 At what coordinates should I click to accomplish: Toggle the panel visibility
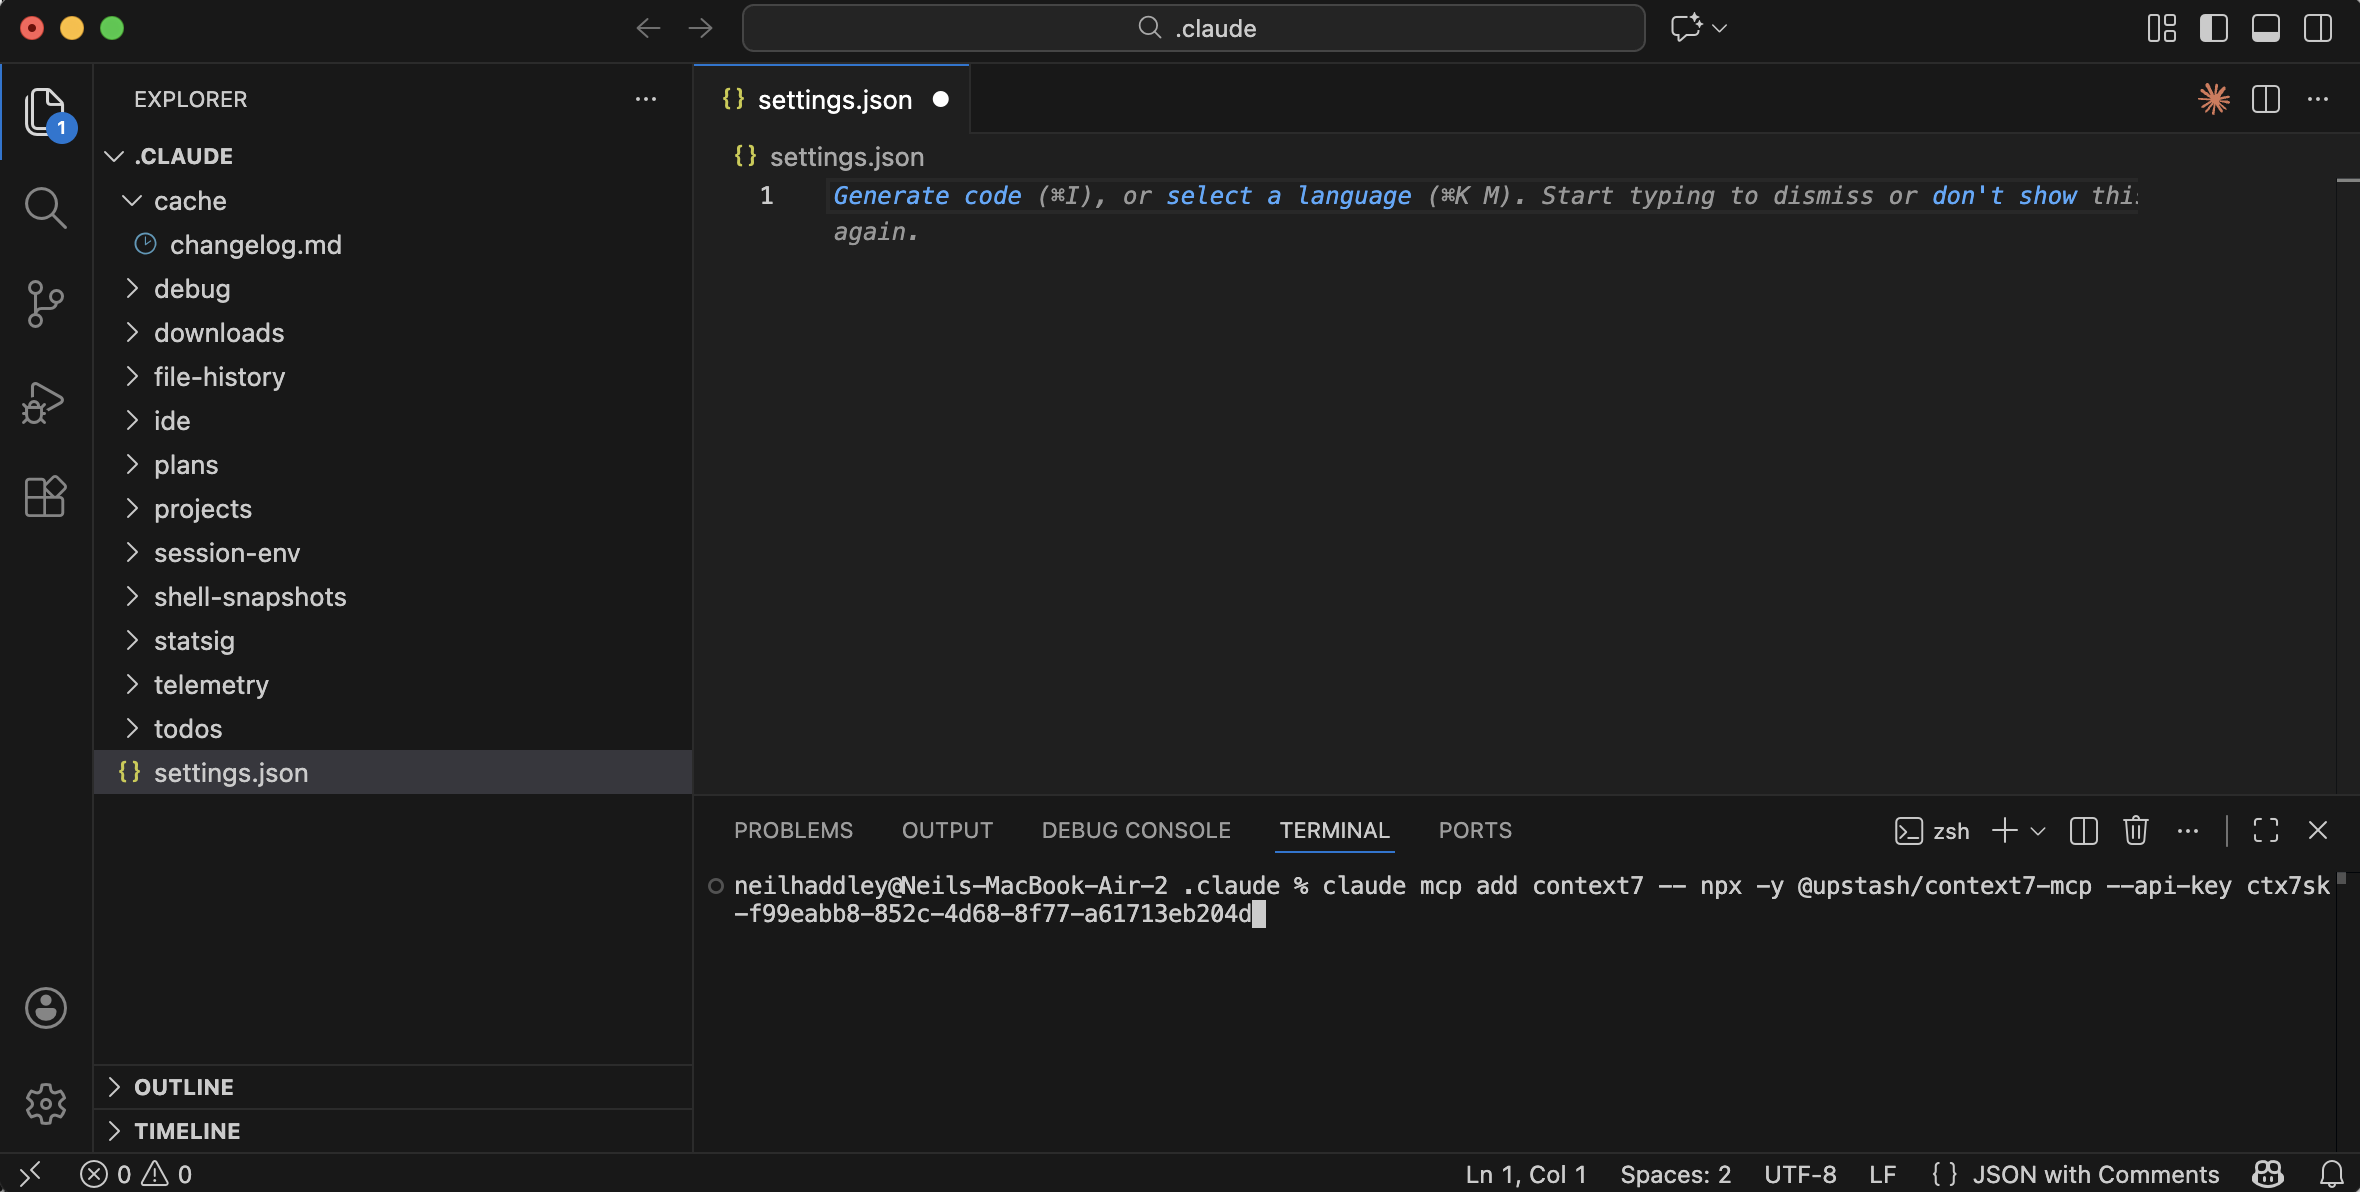(2266, 28)
